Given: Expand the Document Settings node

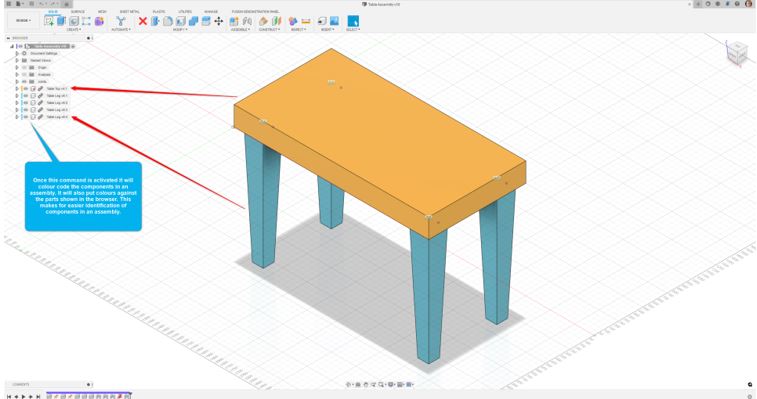Looking at the screenshot, I should pyautogui.click(x=17, y=54).
